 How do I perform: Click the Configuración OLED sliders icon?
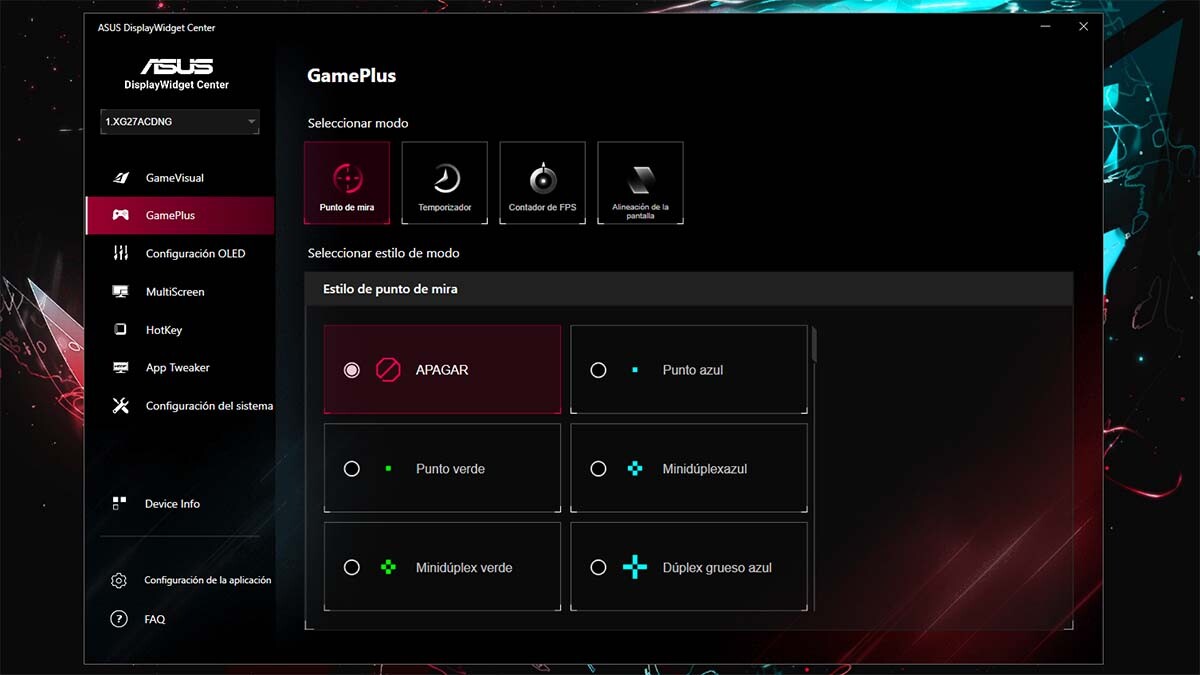pos(120,253)
